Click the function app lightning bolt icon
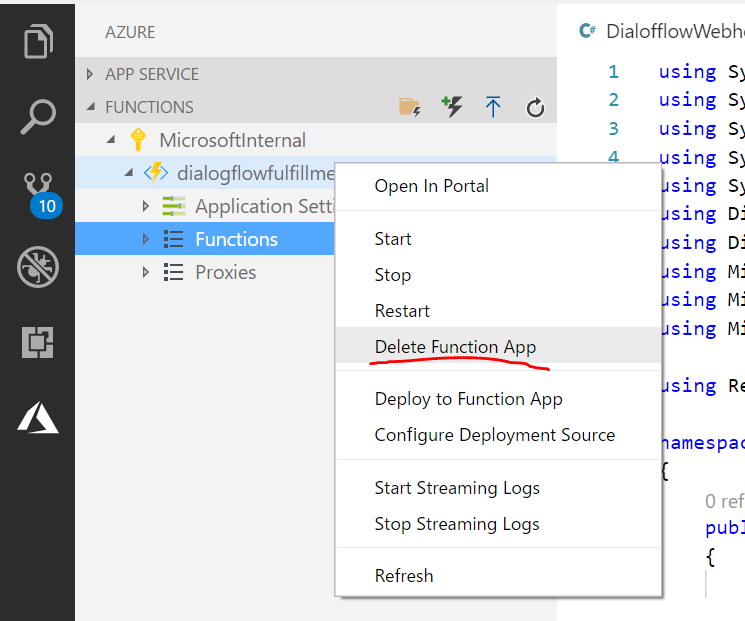Screen dimensions: 745x621 click(156, 173)
